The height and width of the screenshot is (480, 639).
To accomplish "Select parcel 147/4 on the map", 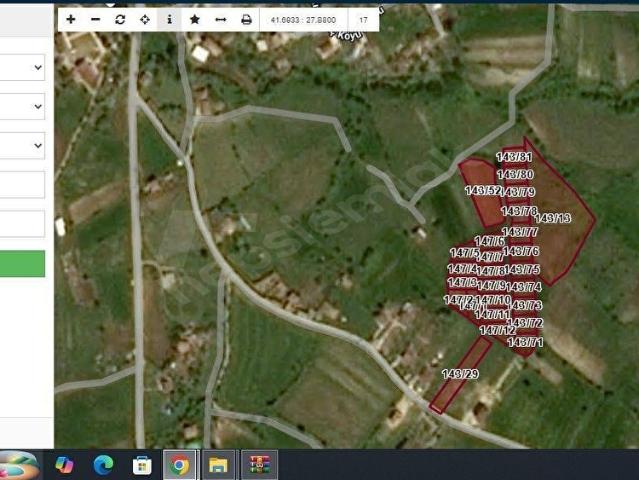I will tap(462, 269).
